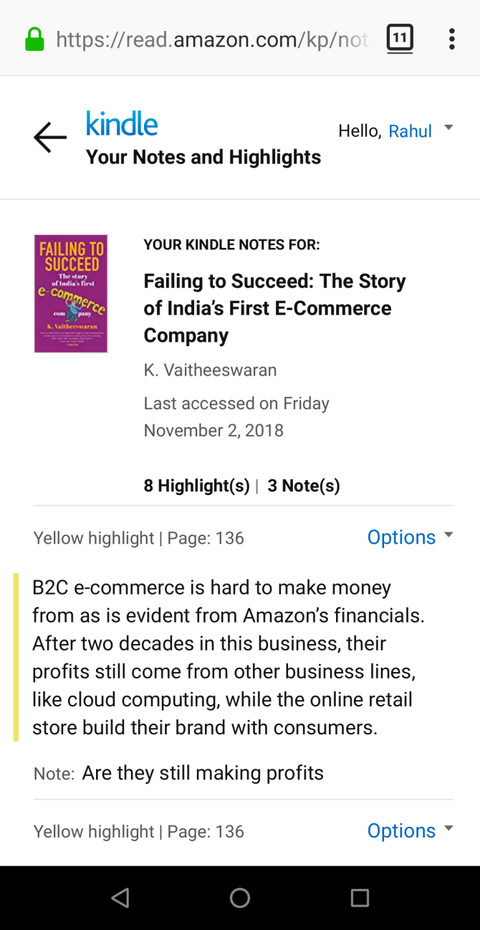Click the Rahul account name link
The height and width of the screenshot is (930, 480).
click(410, 131)
